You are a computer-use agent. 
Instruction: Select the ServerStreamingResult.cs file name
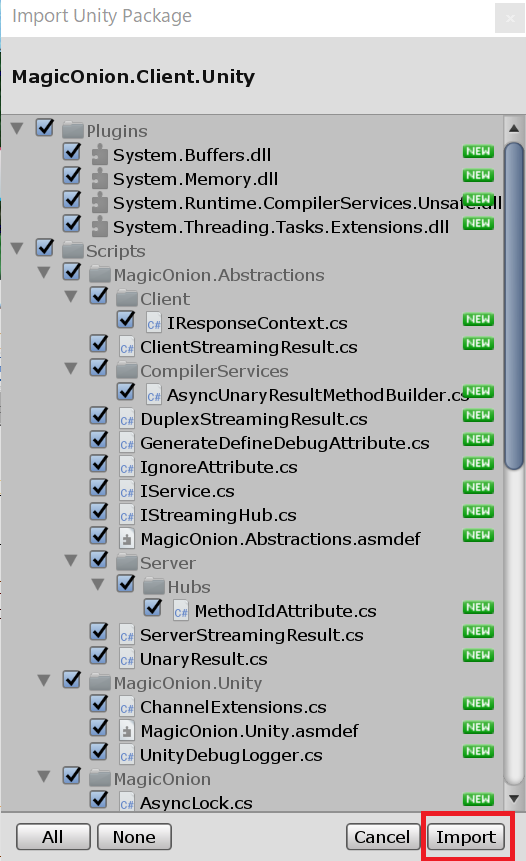tap(252, 635)
